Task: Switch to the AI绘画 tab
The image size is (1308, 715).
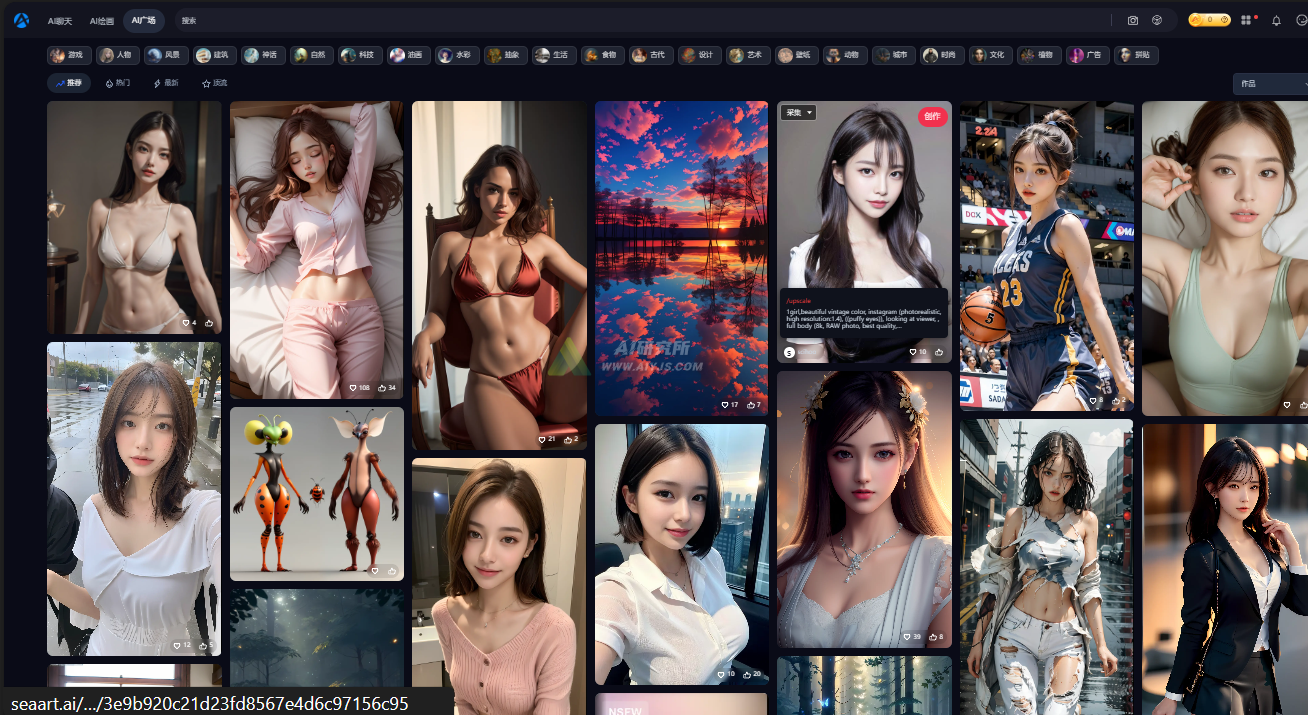Action: (101, 20)
